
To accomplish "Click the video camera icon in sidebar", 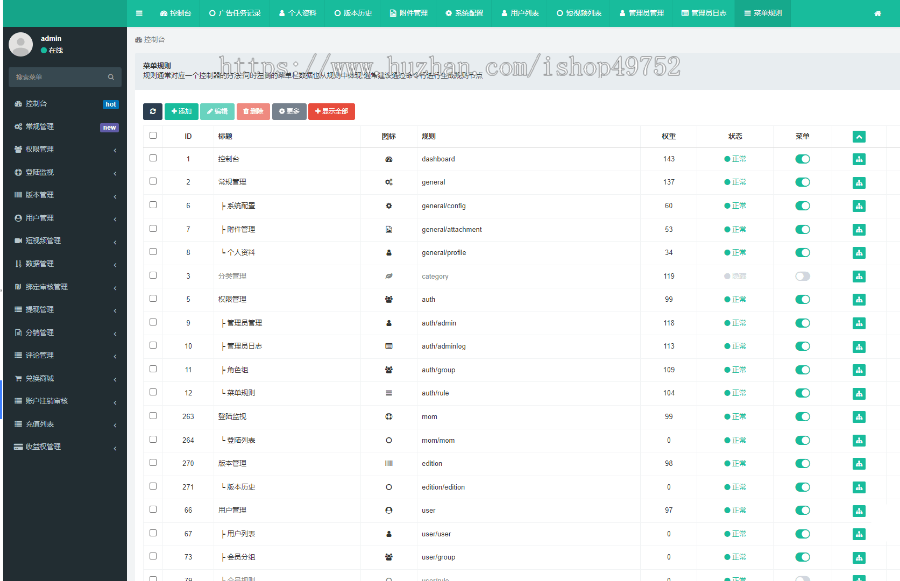I will pyautogui.click(x=18, y=241).
